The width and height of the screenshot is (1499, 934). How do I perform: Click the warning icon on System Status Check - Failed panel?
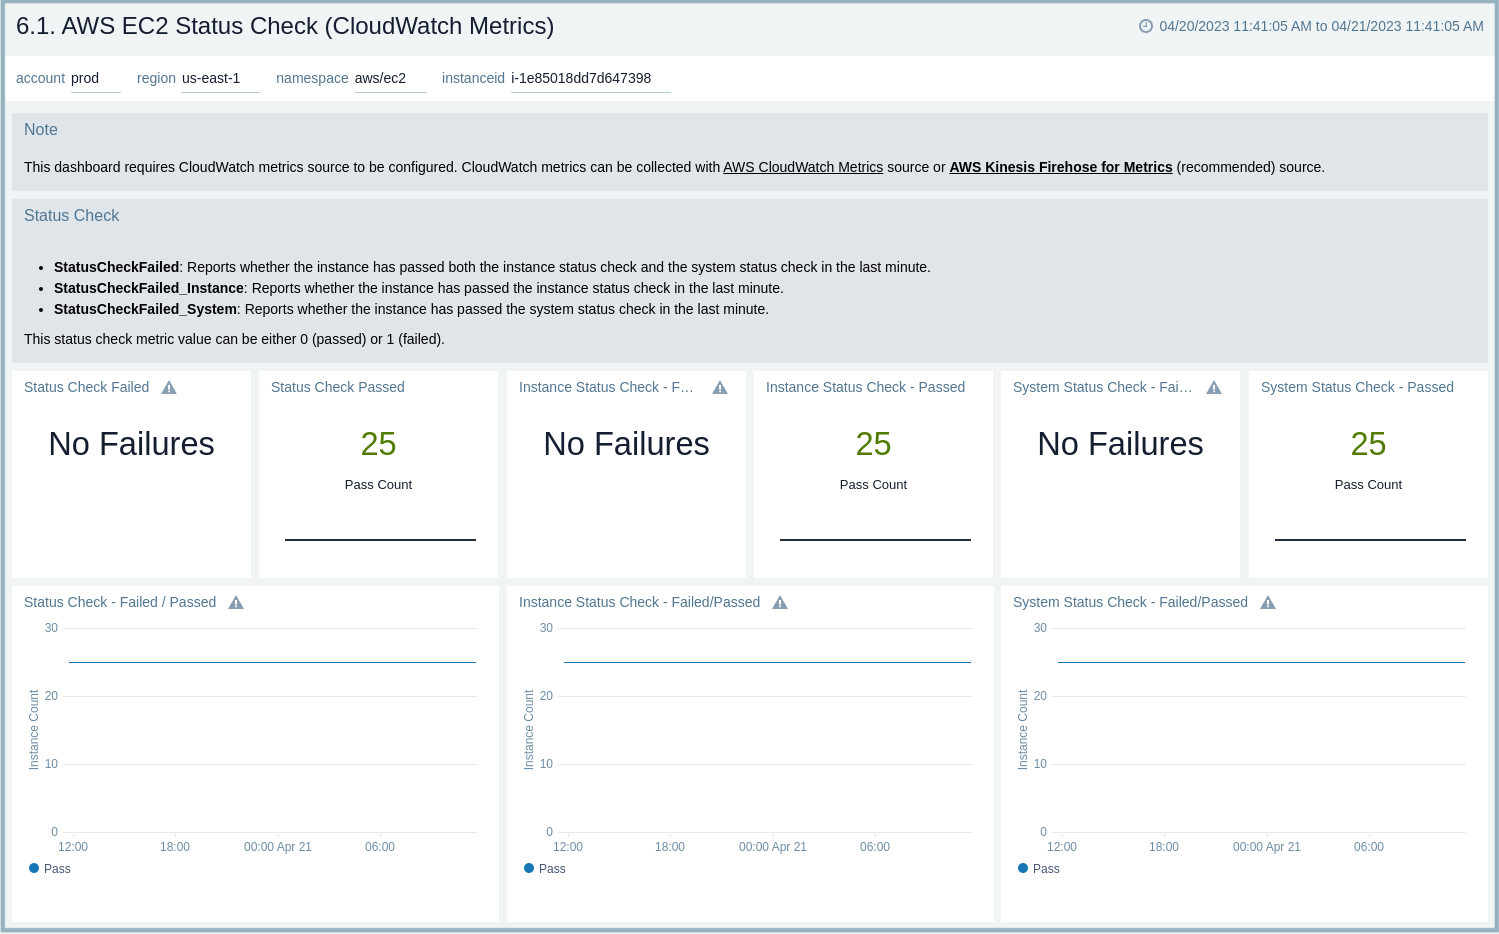(x=1213, y=387)
